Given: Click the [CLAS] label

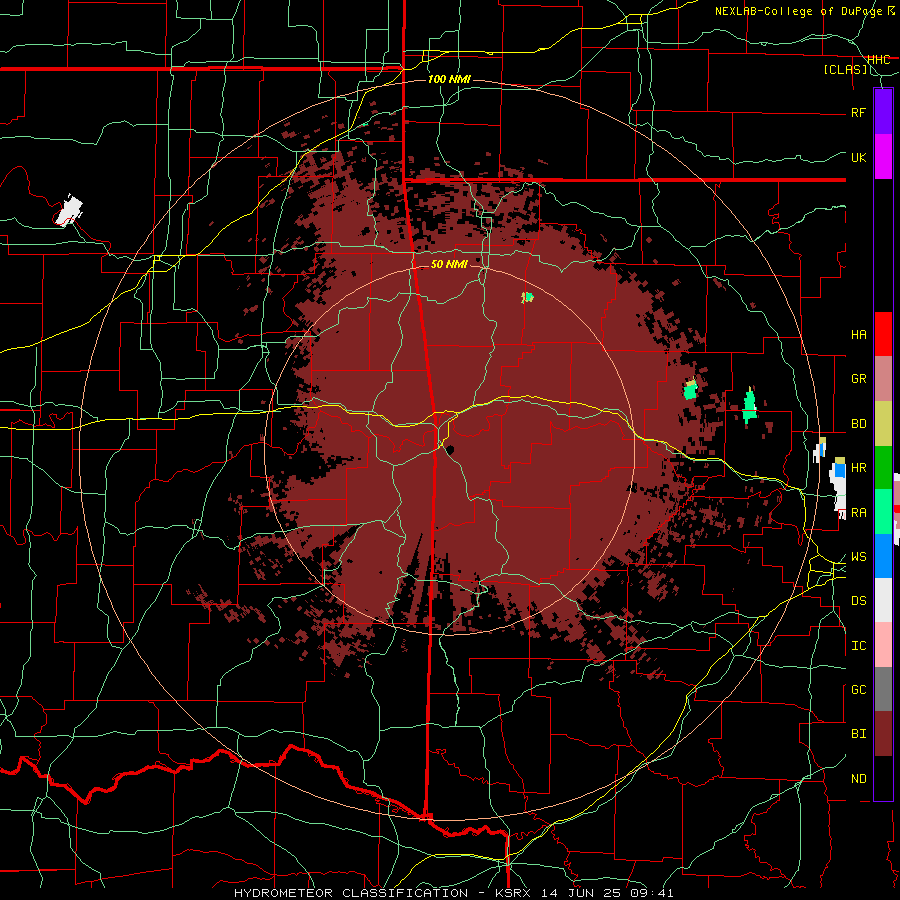Looking at the screenshot, I should [845, 70].
